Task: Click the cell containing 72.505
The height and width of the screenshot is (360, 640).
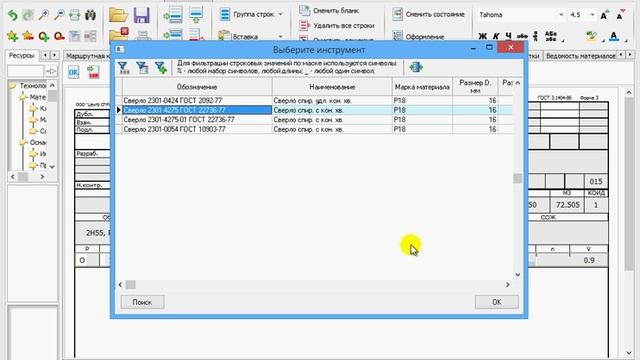Action: [x=567, y=205]
